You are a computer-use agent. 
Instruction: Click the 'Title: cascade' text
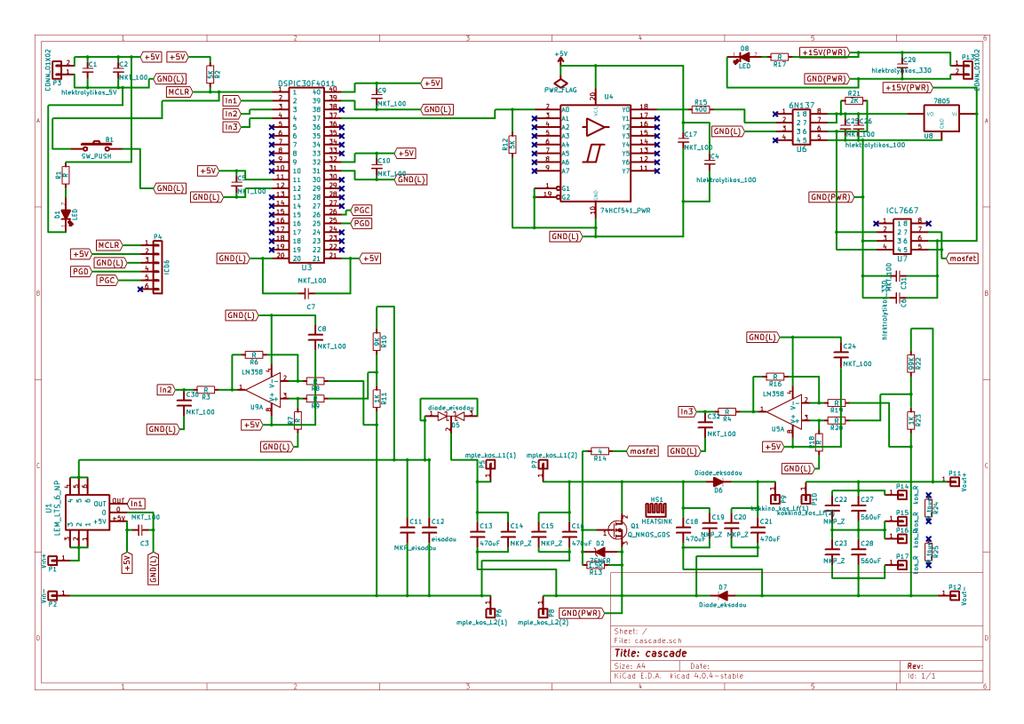coord(650,653)
